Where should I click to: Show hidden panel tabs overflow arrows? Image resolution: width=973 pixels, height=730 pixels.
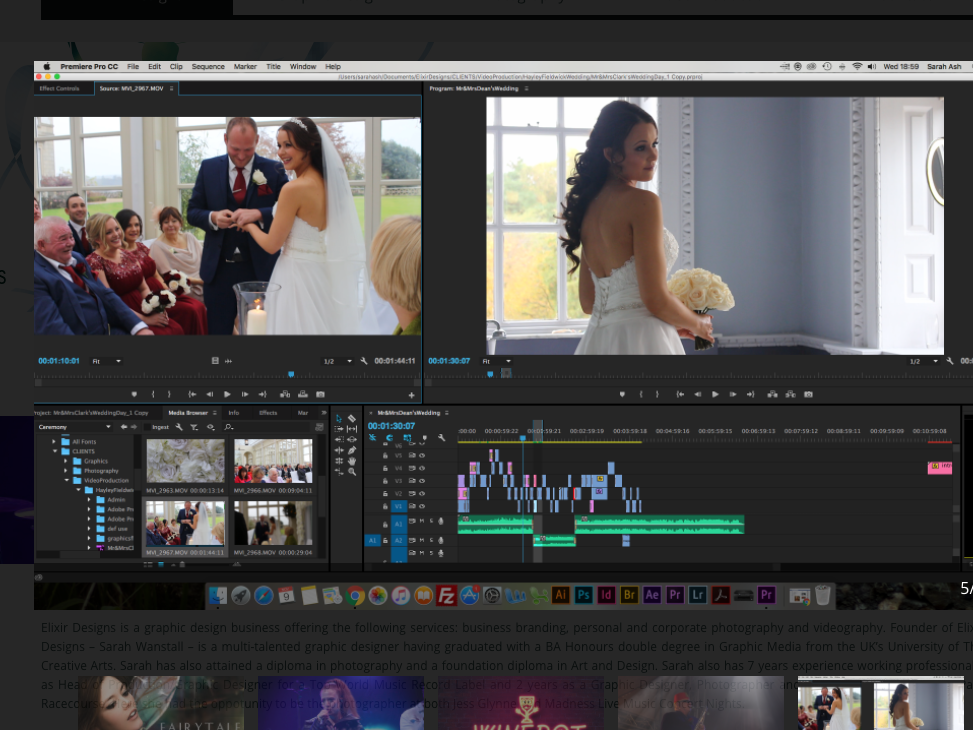pos(323,413)
